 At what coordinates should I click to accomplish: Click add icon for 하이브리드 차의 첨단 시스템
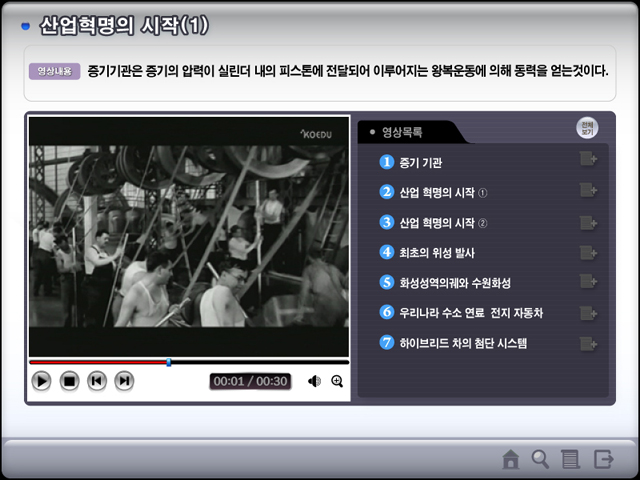click(x=588, y=344)
